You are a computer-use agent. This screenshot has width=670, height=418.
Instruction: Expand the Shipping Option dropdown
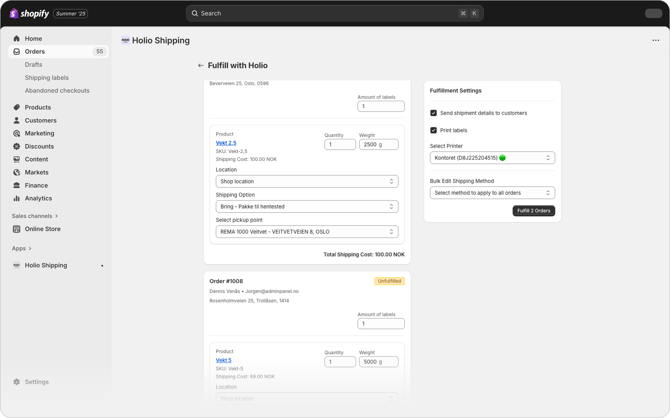pyautogui.click(x=306, y=207)
